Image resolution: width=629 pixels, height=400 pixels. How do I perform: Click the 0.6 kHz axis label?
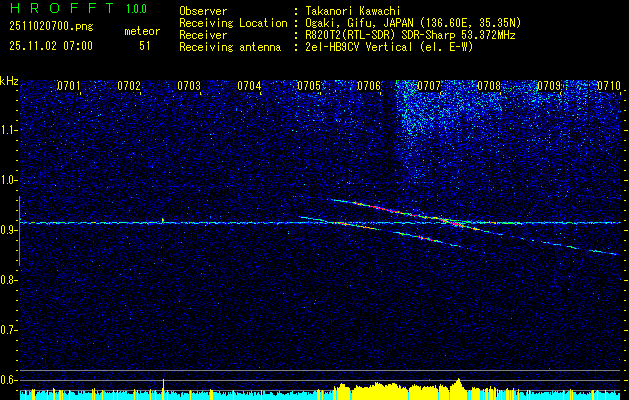click(8, 380)
